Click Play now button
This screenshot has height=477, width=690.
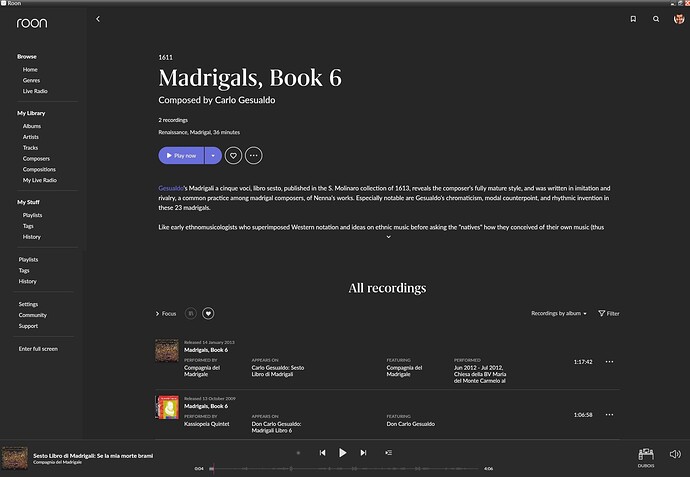click(x=181, y=155)
